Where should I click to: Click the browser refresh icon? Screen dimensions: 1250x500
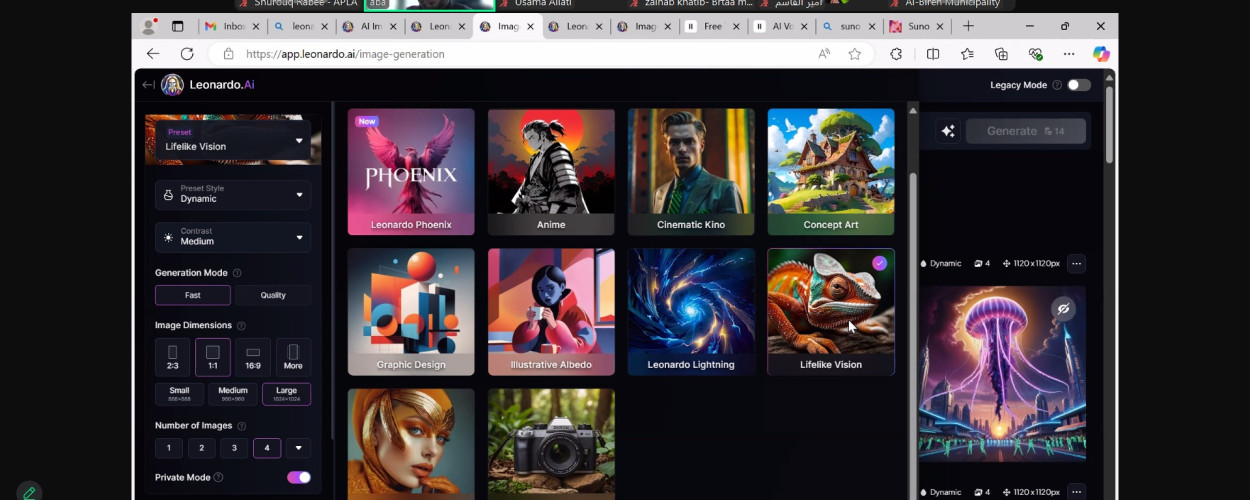[187, 54]
